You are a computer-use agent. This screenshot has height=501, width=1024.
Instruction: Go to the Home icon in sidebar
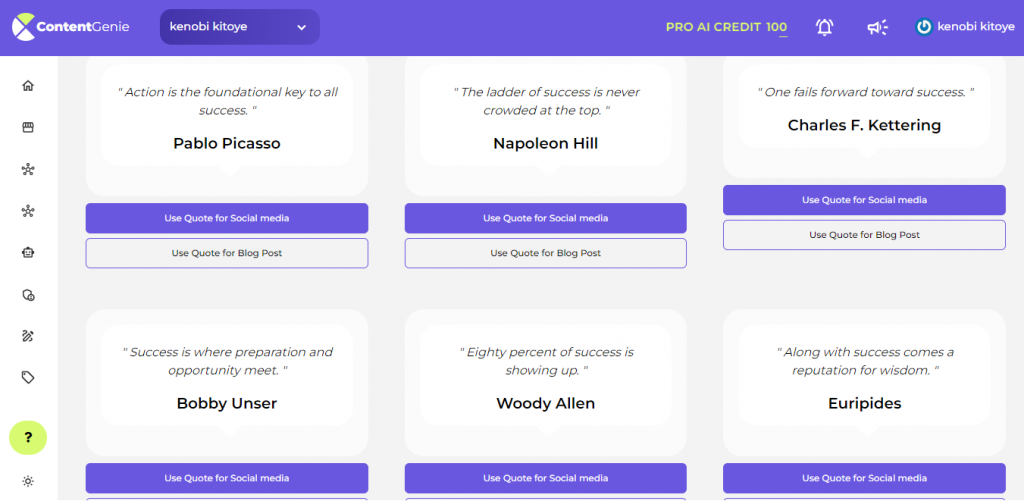click(x=27, y=86)
